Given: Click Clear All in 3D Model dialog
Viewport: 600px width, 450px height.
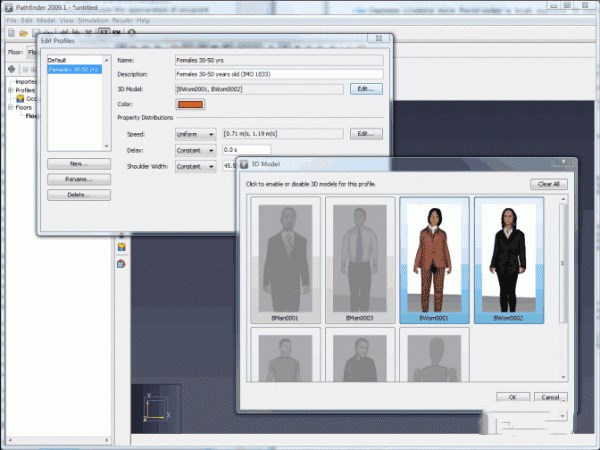Looking at the screenshot, I should click(x=548, y=184).
